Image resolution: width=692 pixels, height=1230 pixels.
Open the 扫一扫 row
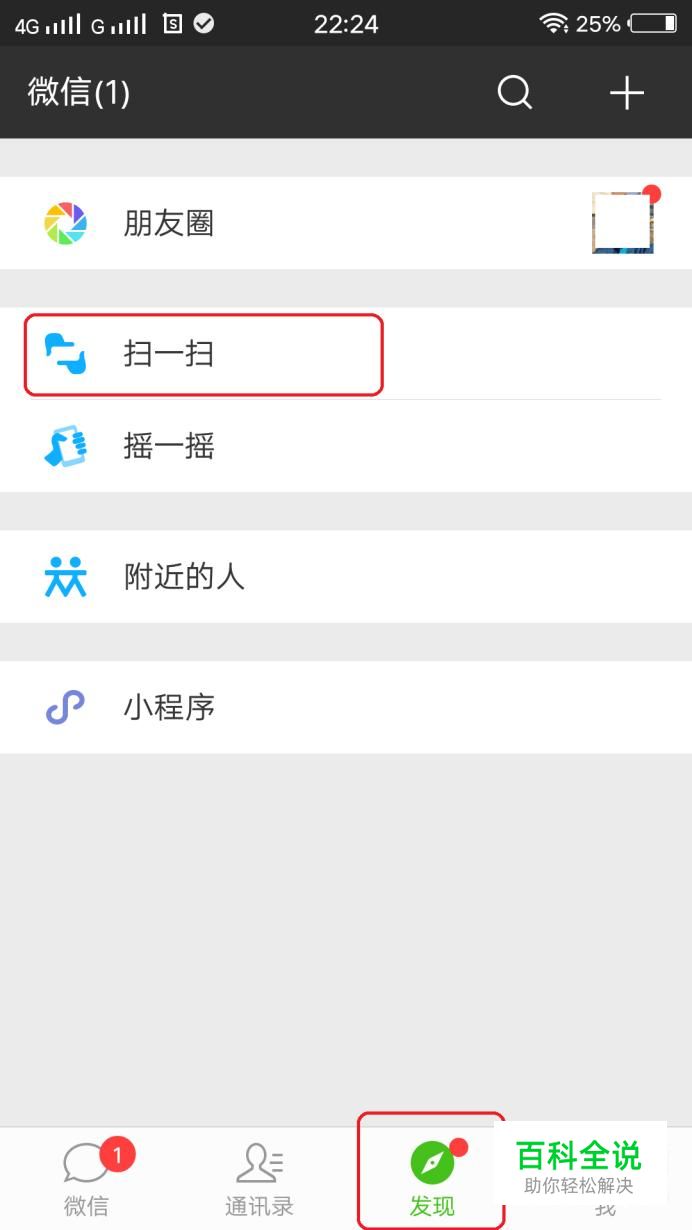pos(346,354)
